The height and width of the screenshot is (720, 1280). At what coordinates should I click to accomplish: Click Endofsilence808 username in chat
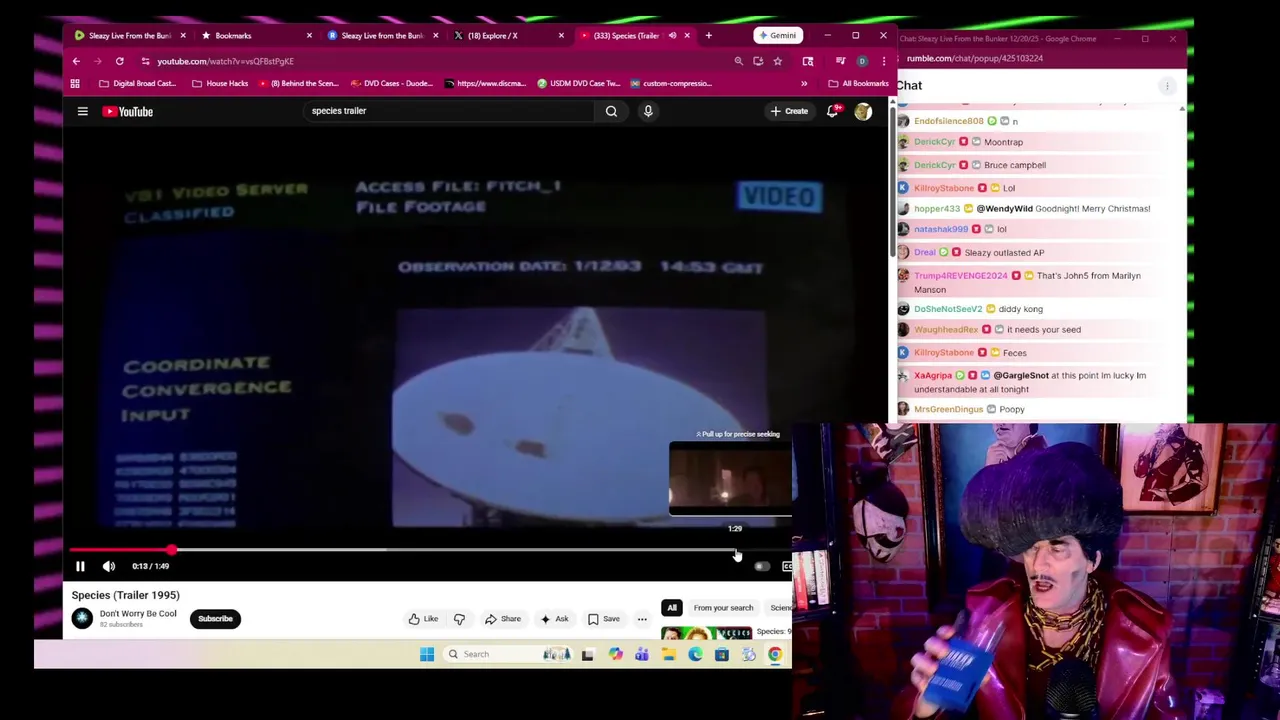pos(949,121)
